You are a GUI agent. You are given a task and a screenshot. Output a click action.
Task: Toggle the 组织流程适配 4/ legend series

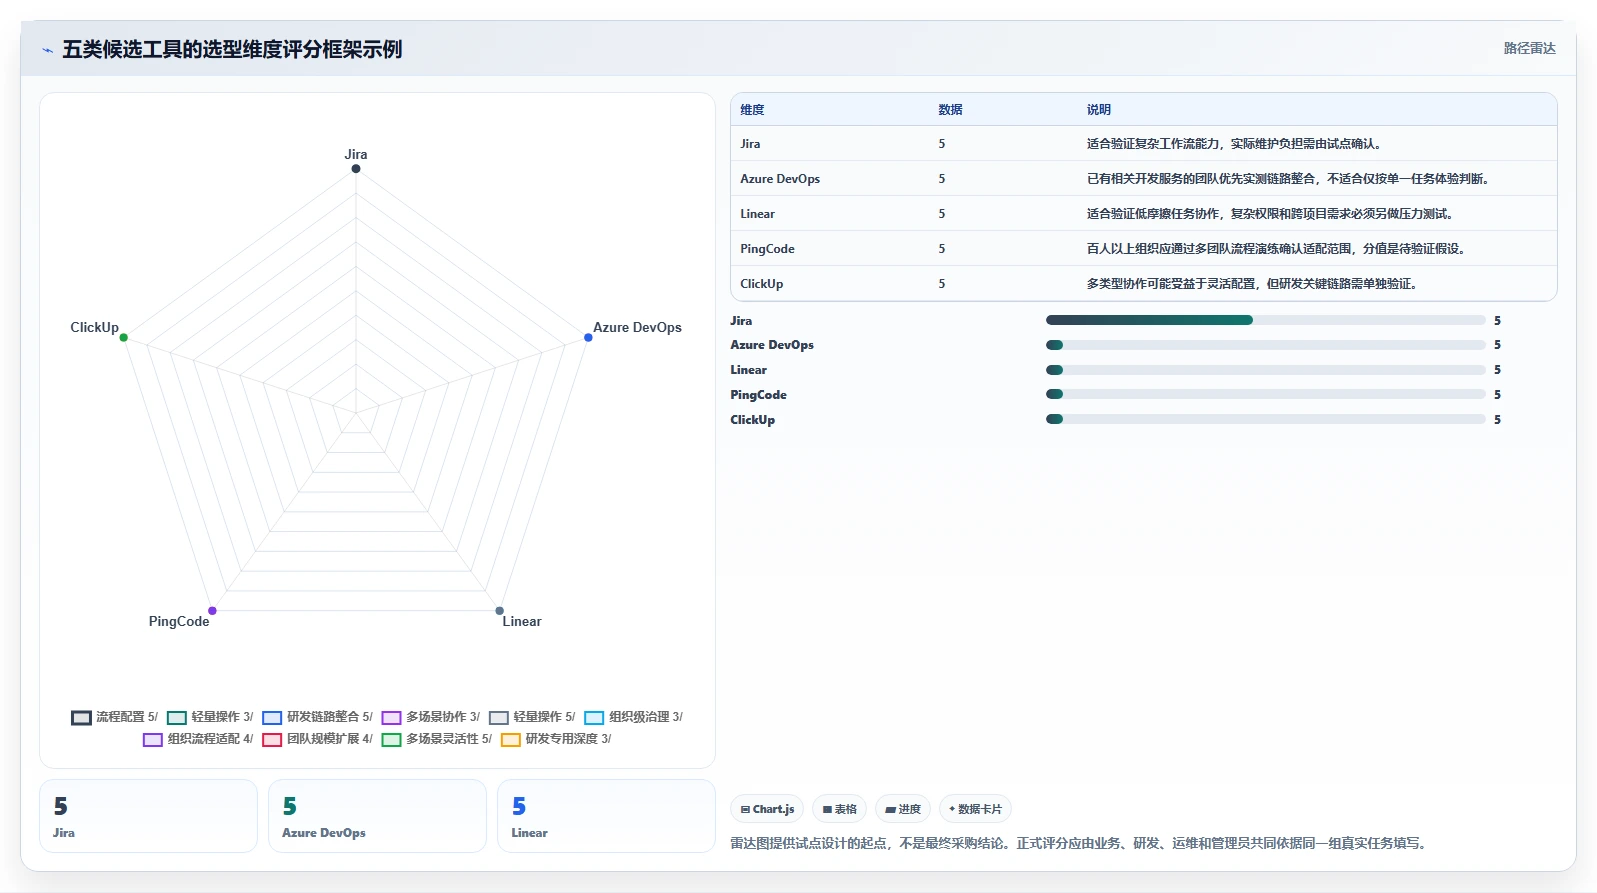point(198,739)
